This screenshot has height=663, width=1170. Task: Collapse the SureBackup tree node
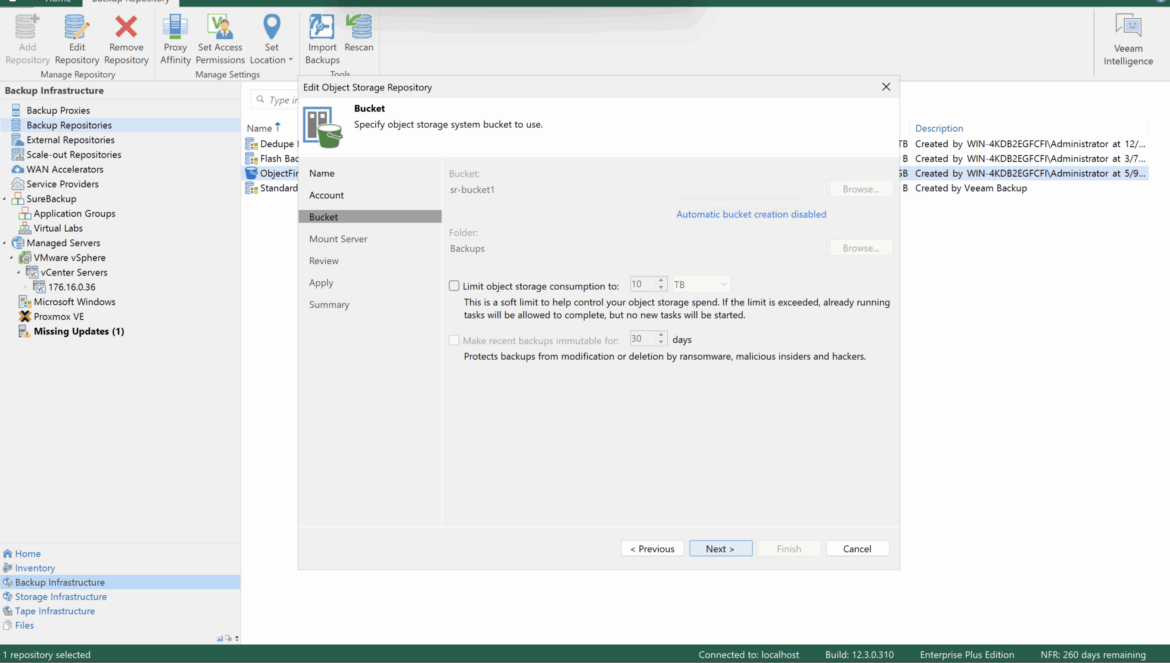(x=4, y=199)
